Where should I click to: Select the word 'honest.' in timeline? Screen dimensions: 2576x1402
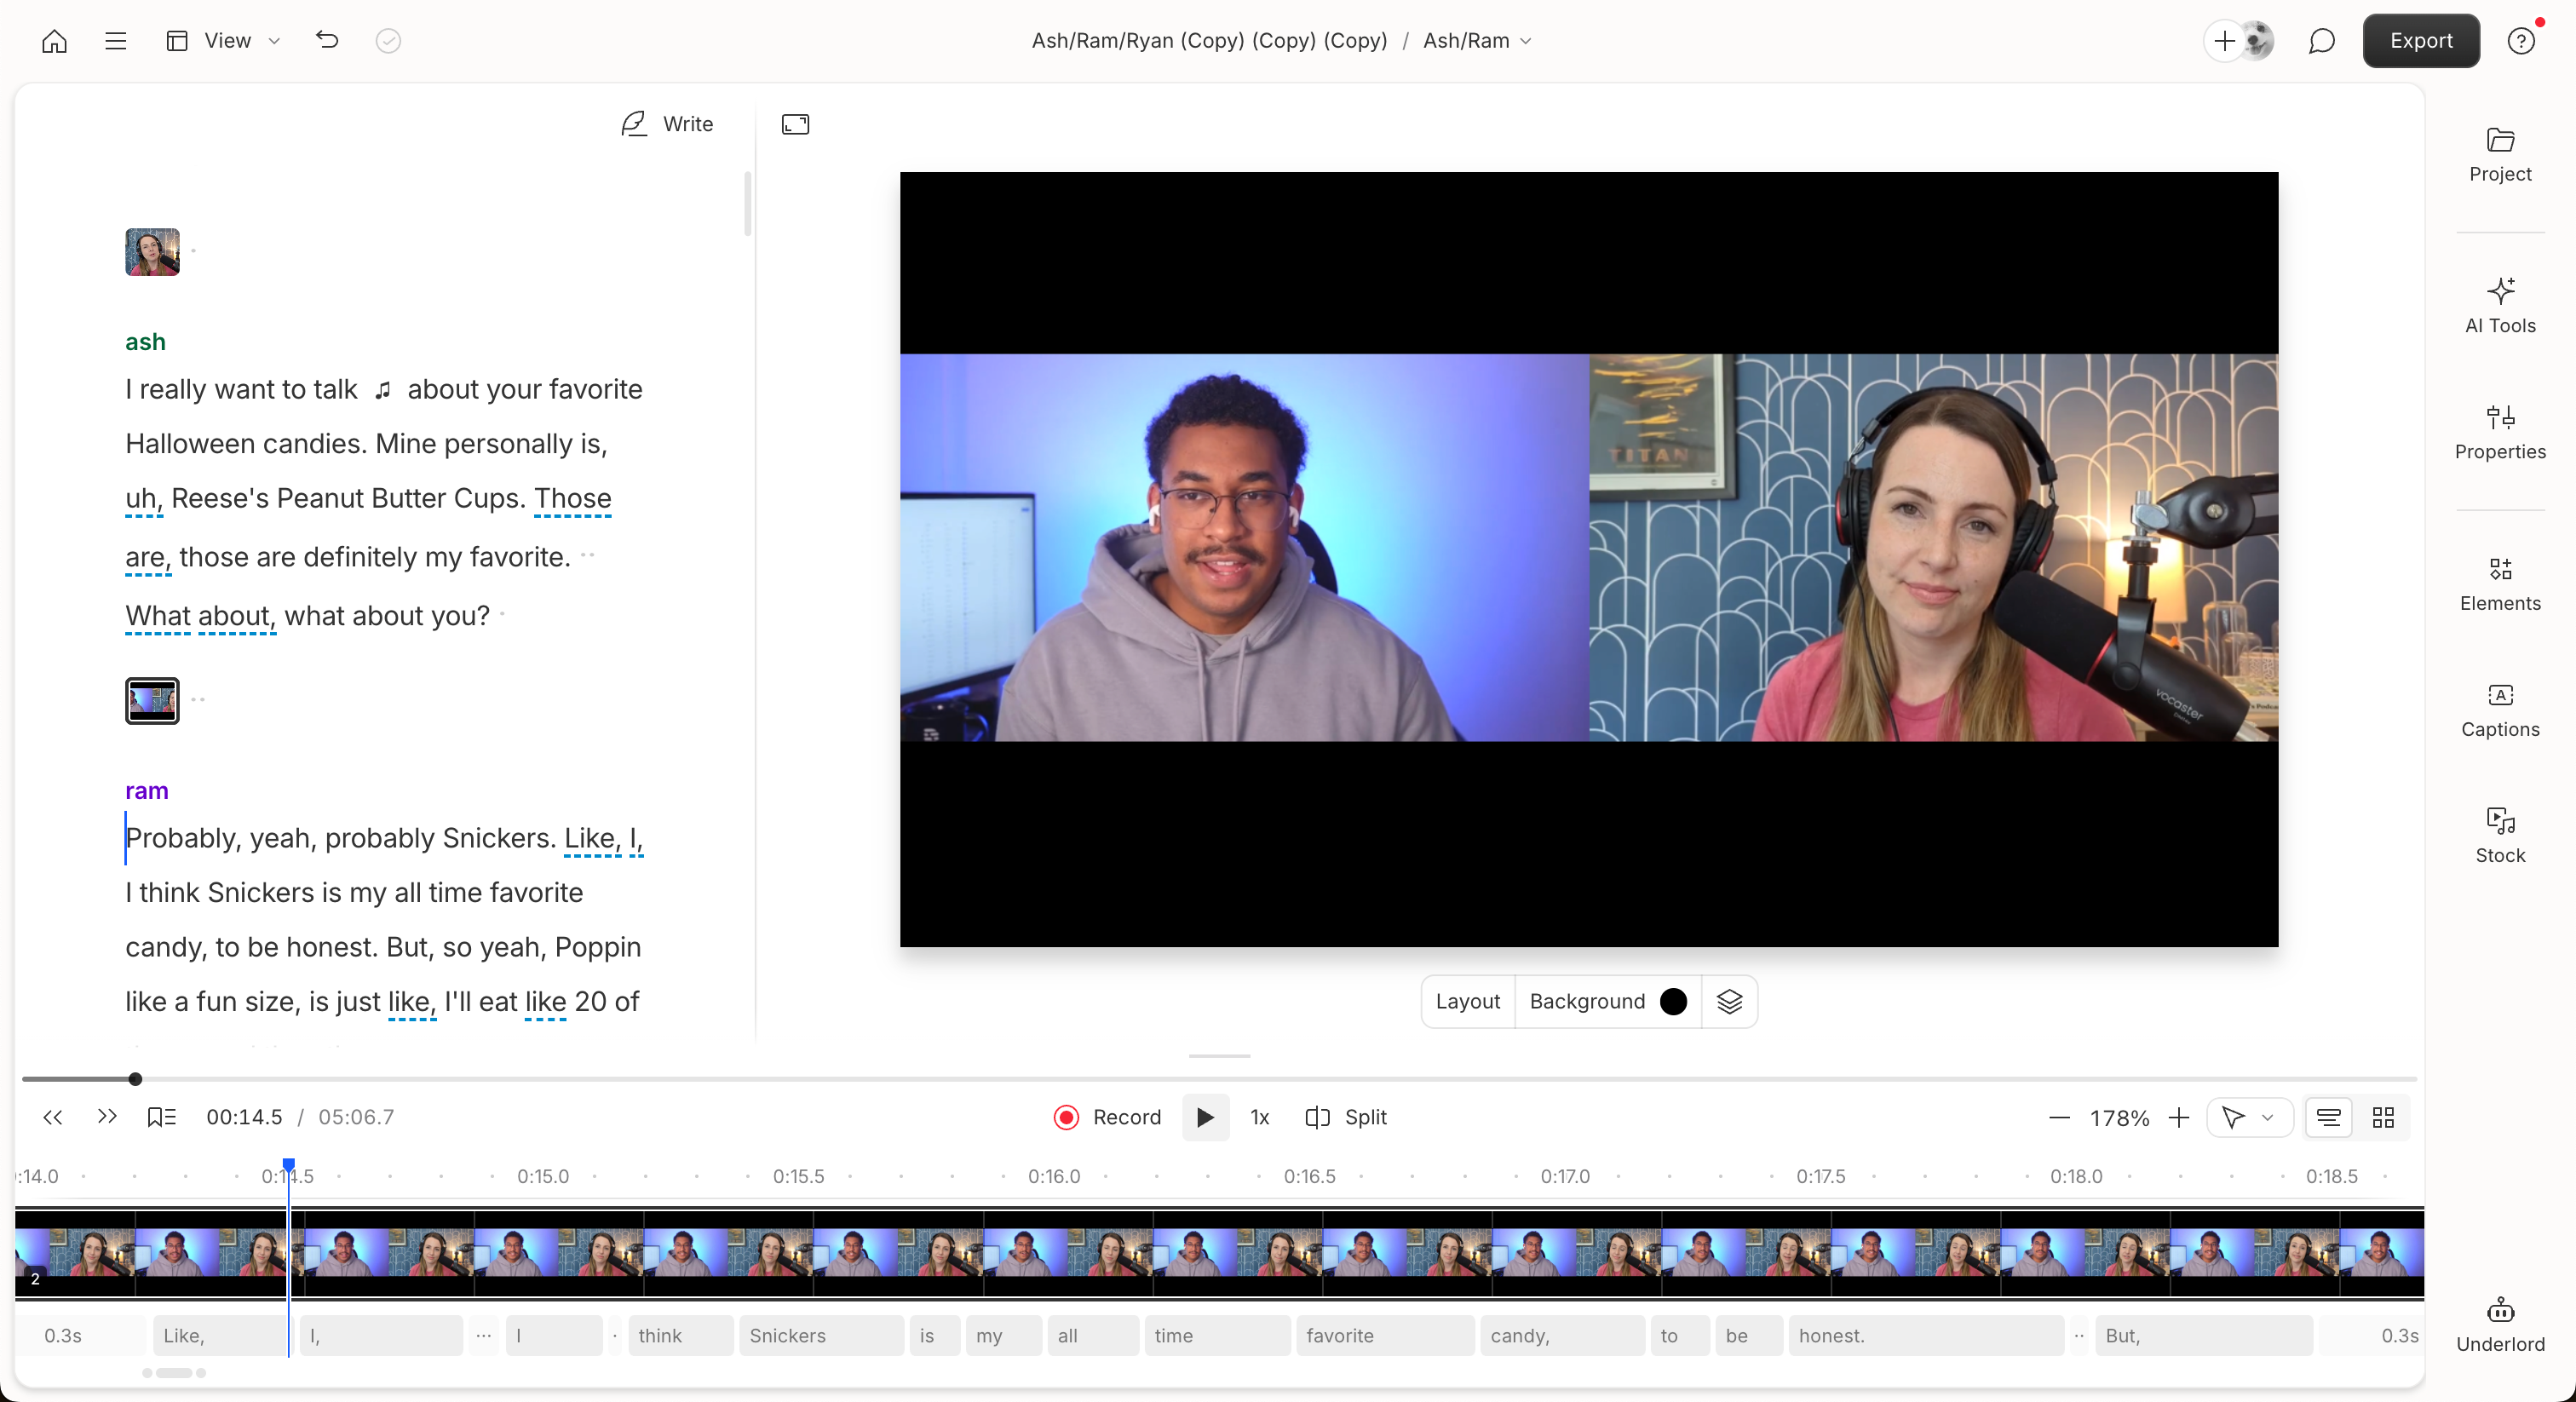(1925, 1335)
